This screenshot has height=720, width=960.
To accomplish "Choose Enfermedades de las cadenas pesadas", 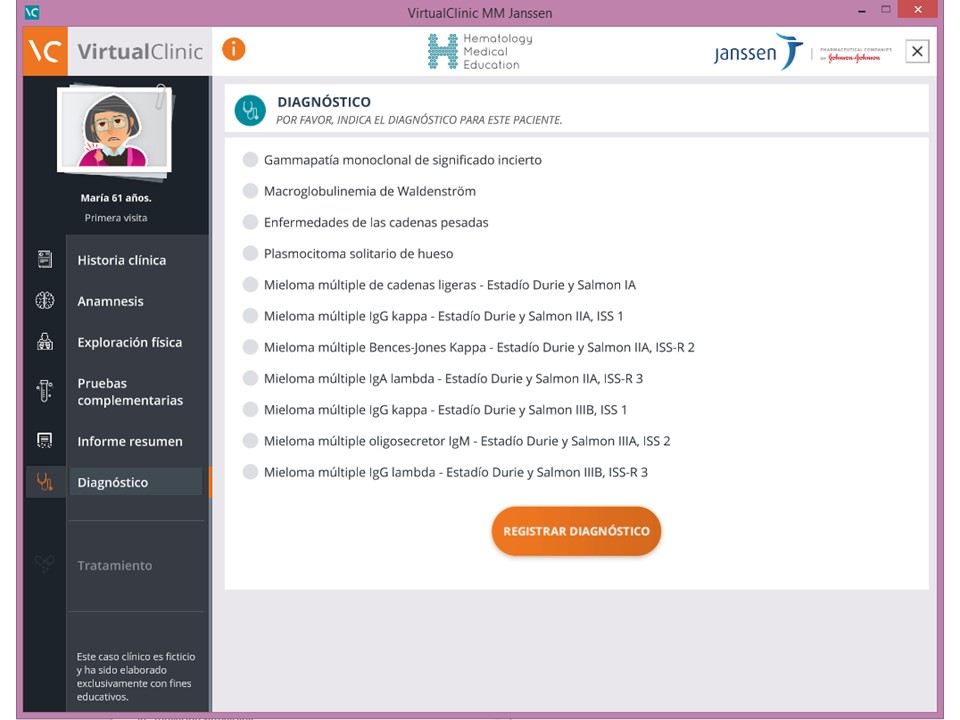I will 250,222.
